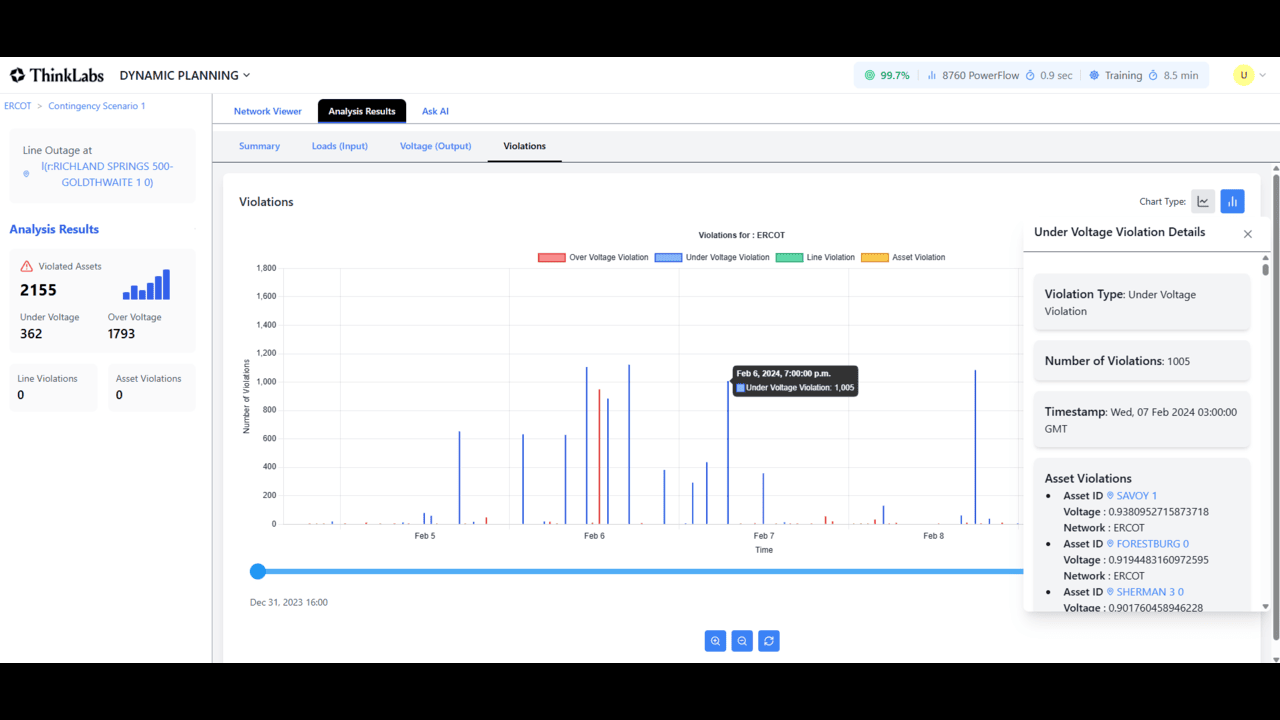Click the red Feb 6 over voltage bar
This screenshot has width=1280, height=720.
click(599, 457)
